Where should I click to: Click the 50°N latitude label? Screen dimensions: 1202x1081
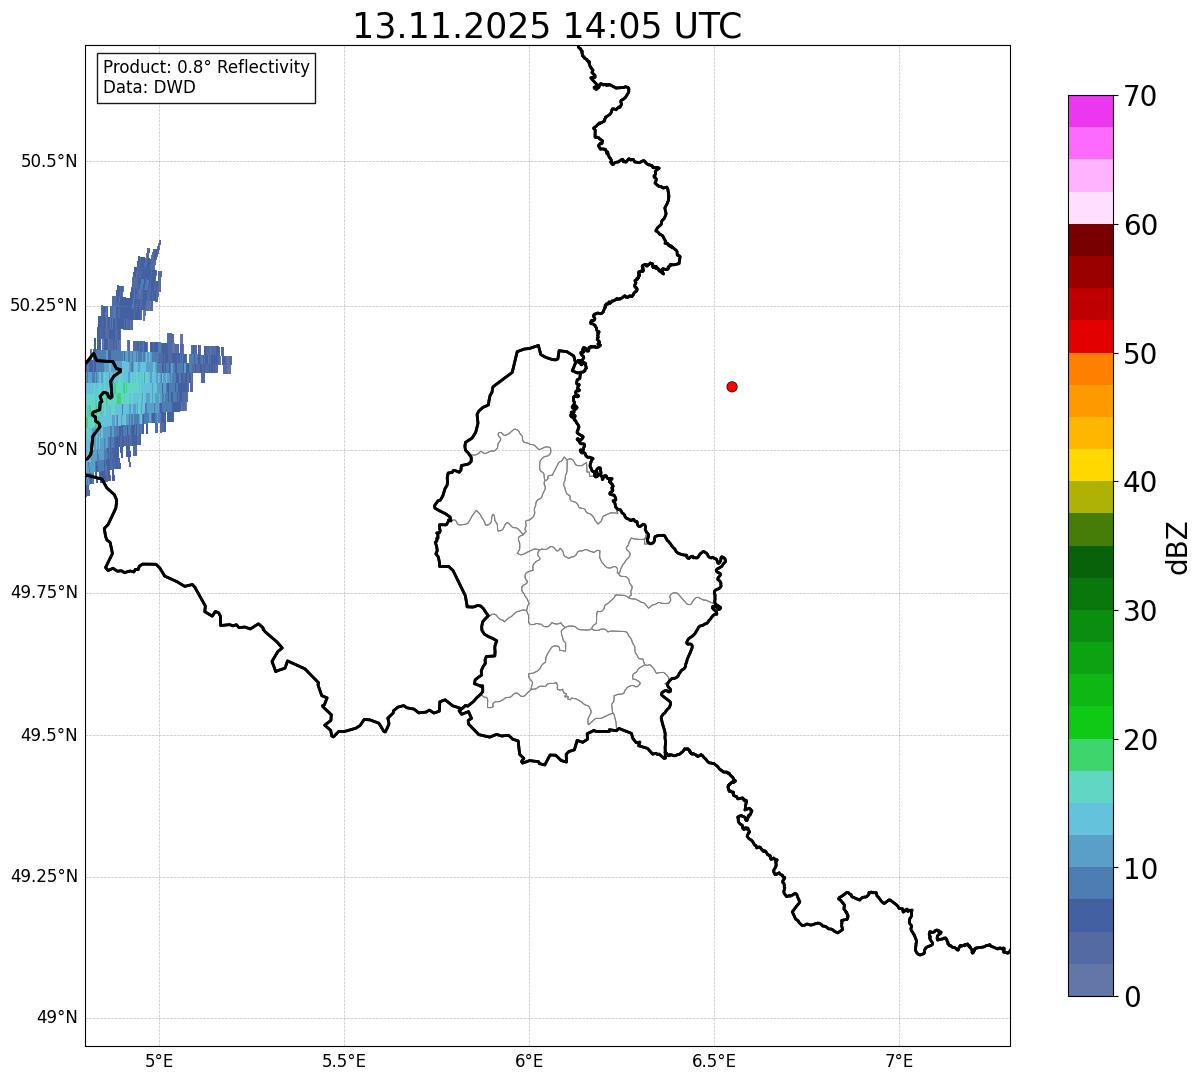pyautogui.click(x=57, y=449)
